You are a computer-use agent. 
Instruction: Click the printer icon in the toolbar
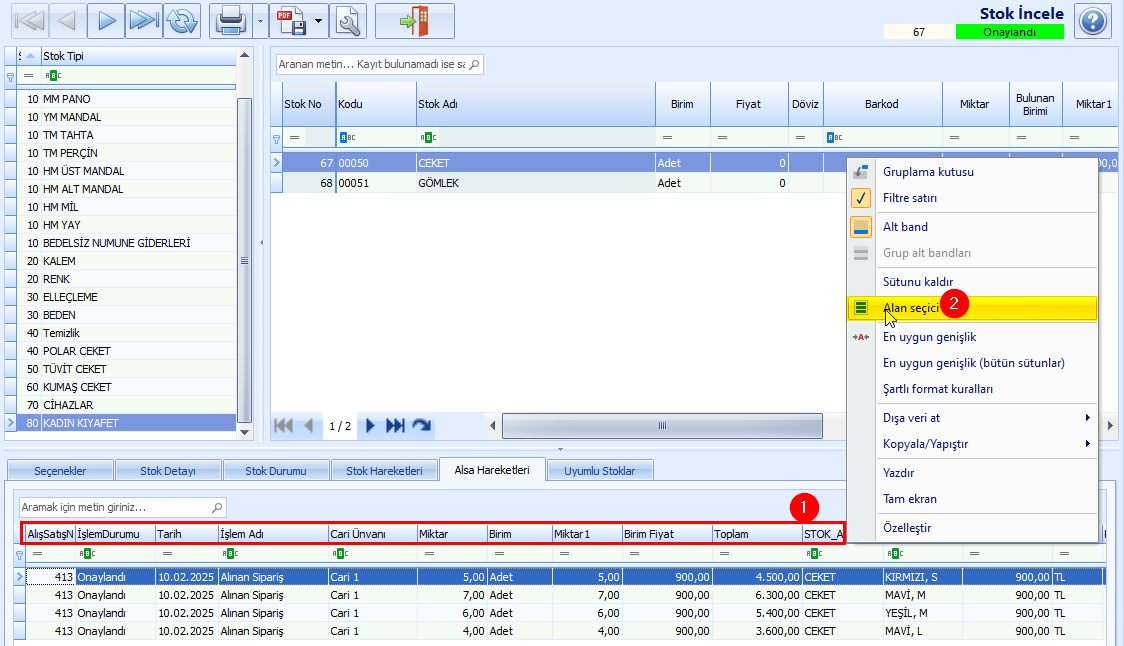click(231, 21)
